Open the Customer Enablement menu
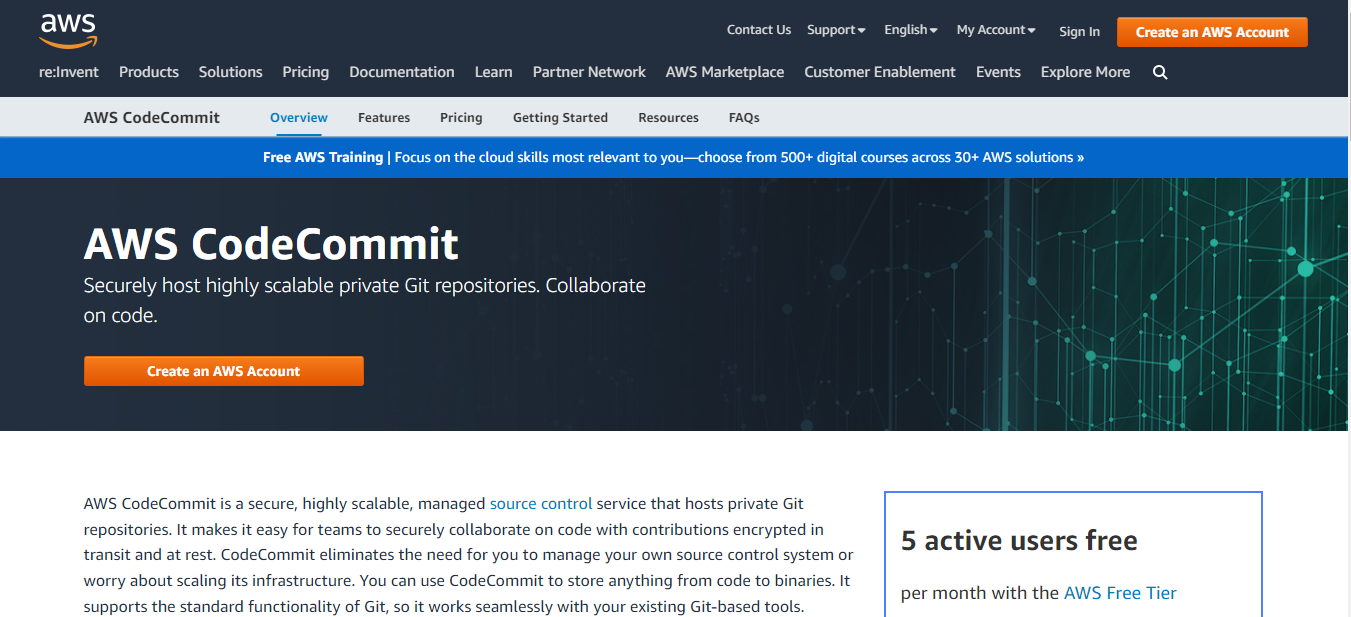 [880, 72]
